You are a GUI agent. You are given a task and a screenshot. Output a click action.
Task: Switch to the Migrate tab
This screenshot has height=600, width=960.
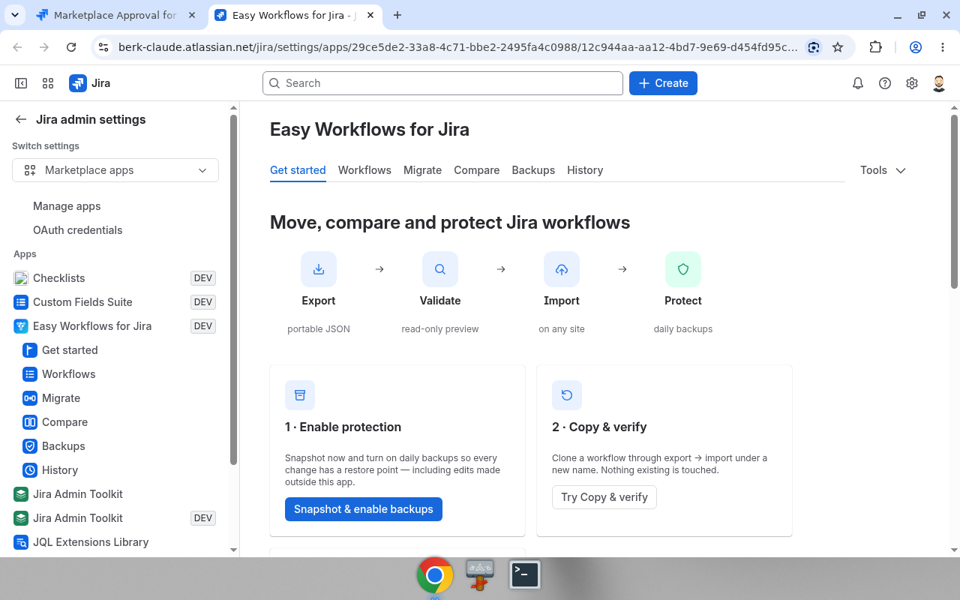[422, 170]
